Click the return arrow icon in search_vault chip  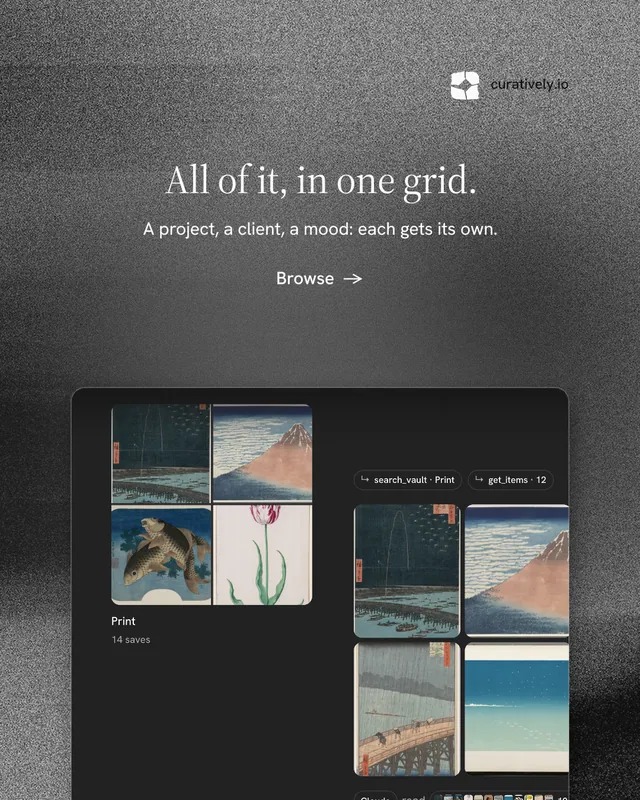[365, 480]
